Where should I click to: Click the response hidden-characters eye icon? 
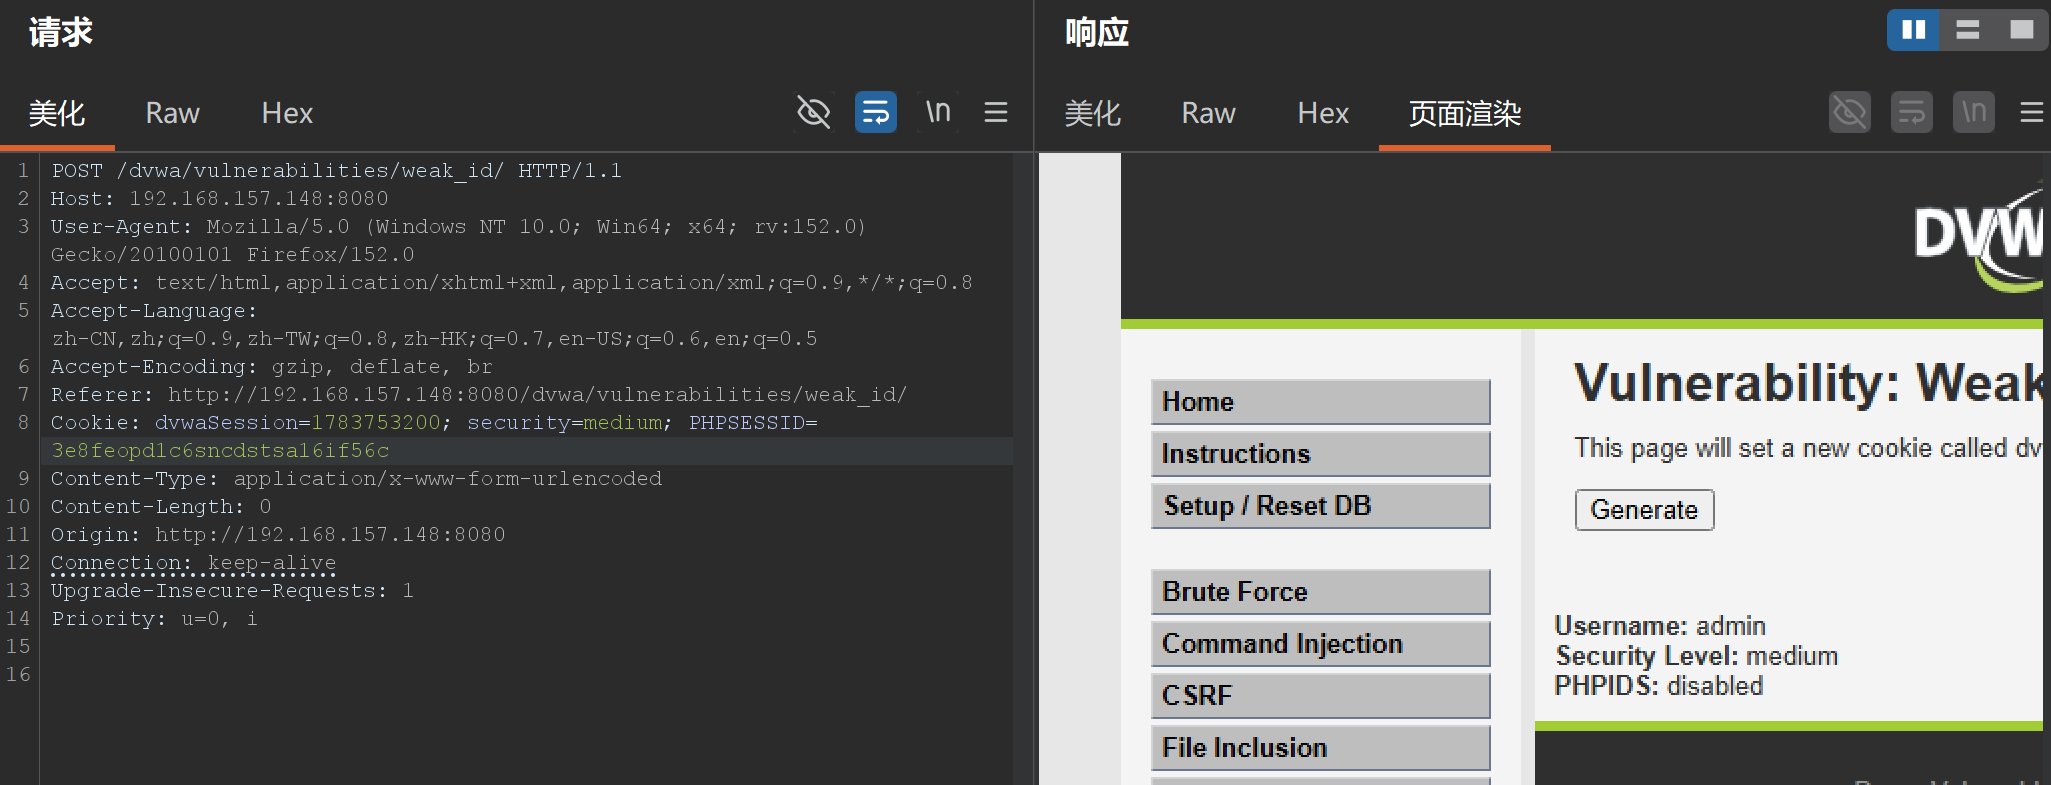point(1850,112)
